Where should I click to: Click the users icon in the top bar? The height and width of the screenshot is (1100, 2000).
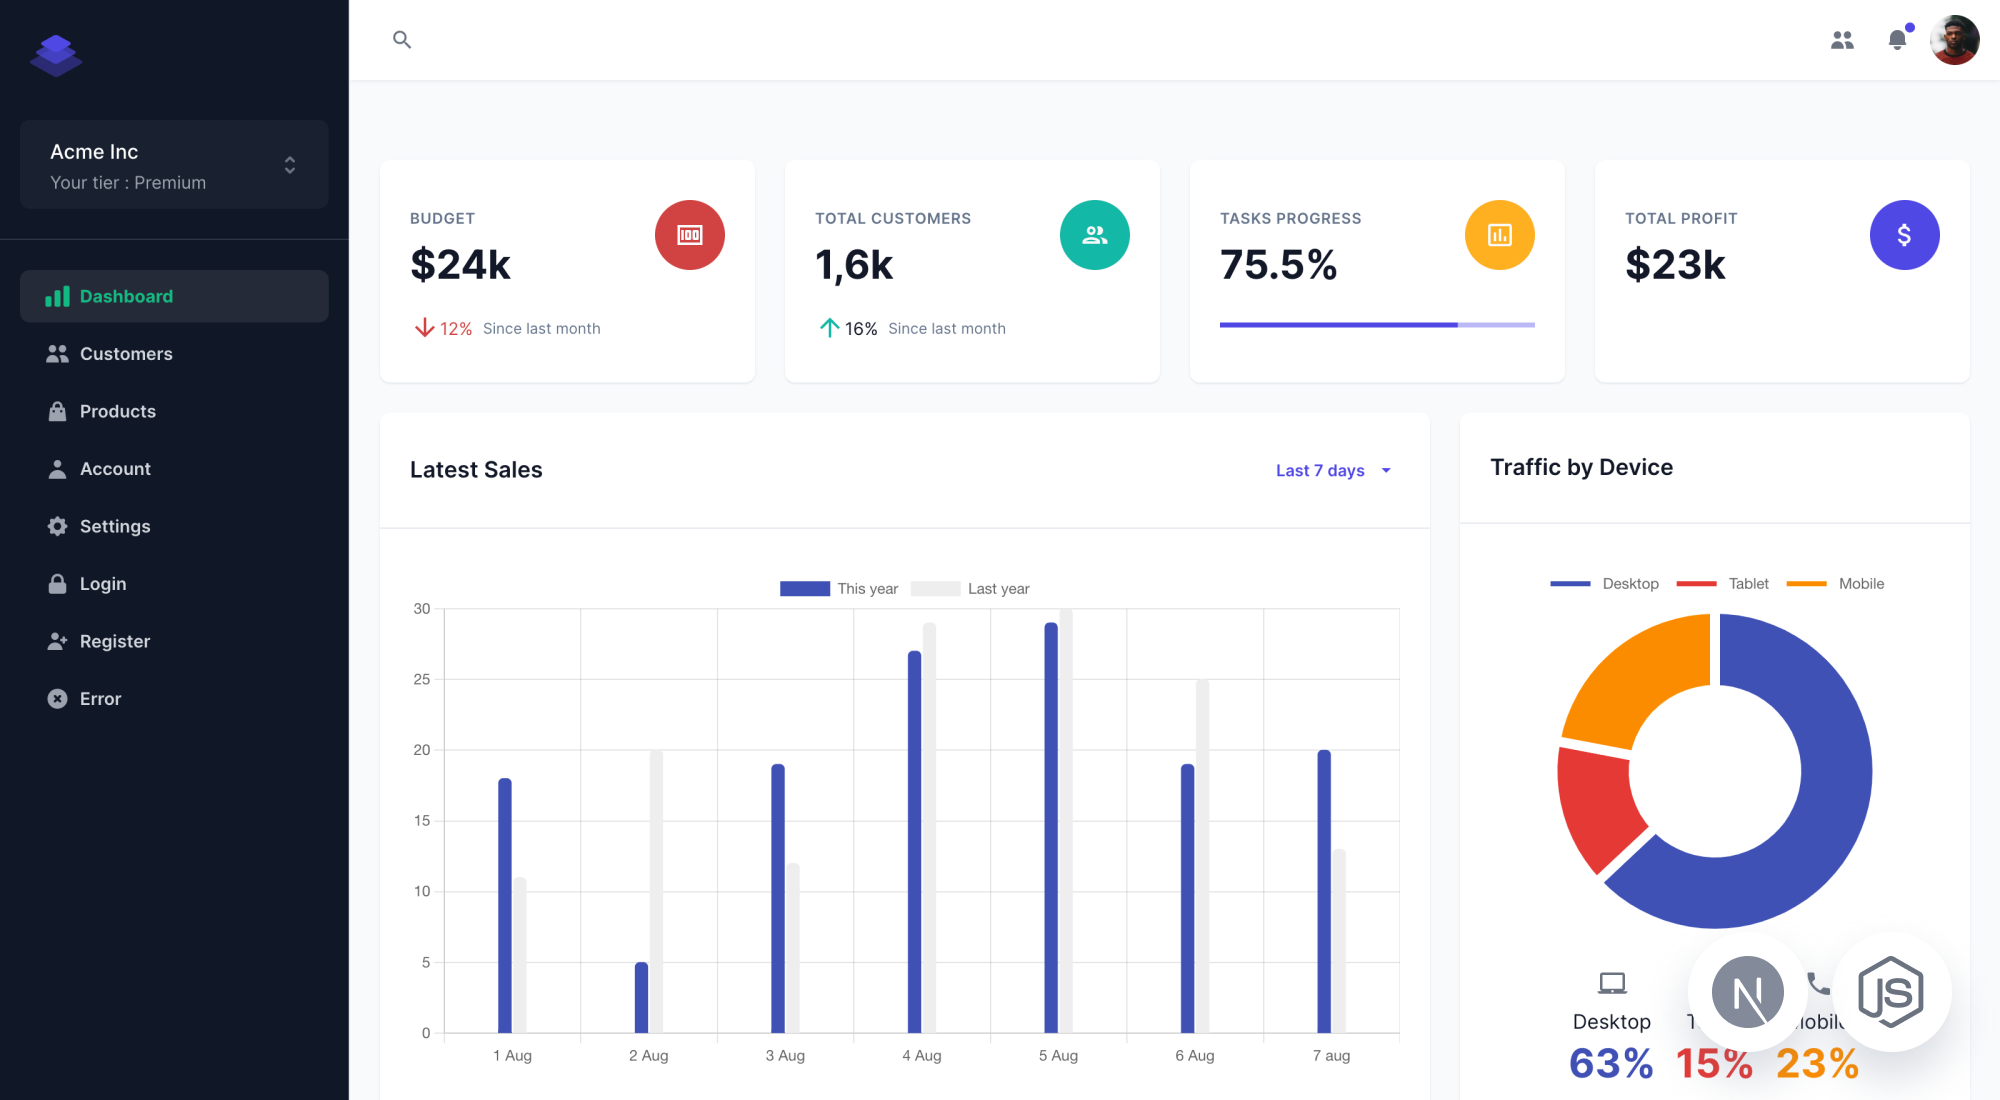coord(1843,39)
